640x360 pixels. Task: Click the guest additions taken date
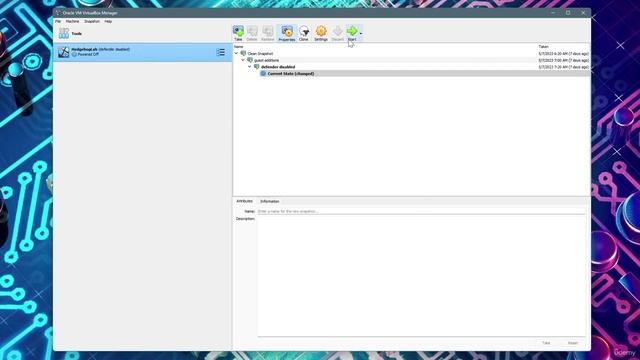[563, 60]
